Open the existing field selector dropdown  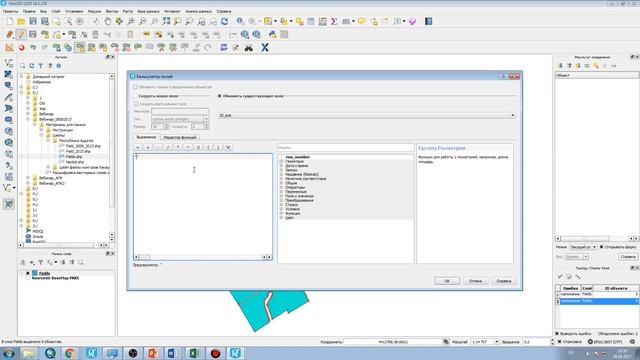367,116
